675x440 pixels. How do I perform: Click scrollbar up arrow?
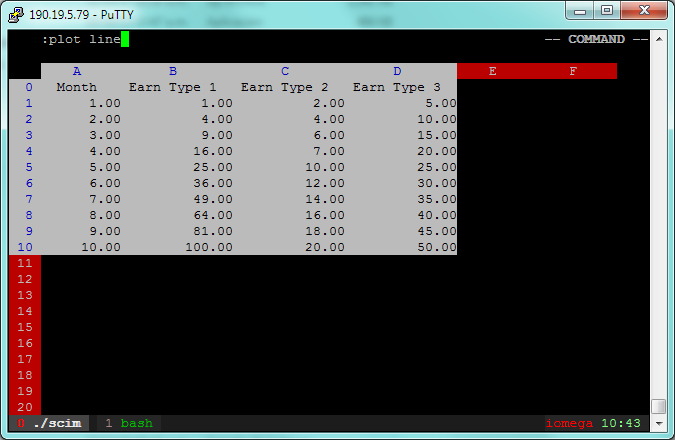tap(659, 39)
